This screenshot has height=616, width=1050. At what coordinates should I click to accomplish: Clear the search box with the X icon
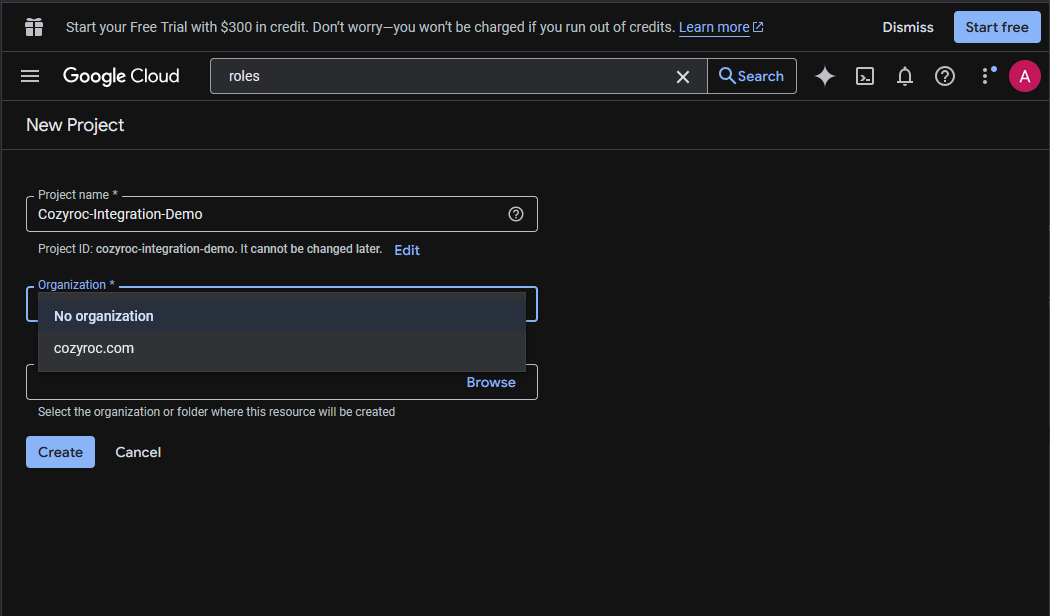(683, 77)
